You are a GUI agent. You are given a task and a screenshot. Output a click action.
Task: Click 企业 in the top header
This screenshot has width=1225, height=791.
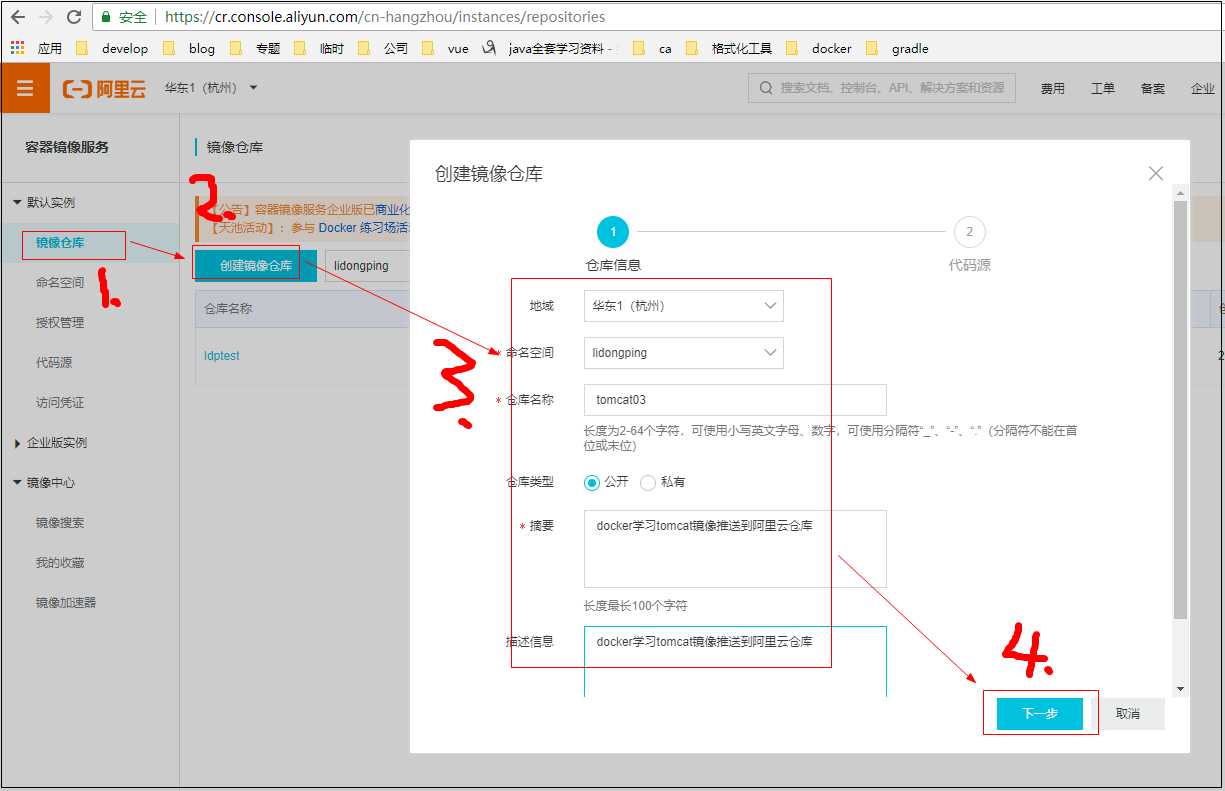pyautogui.click(x=1203, y=89)
